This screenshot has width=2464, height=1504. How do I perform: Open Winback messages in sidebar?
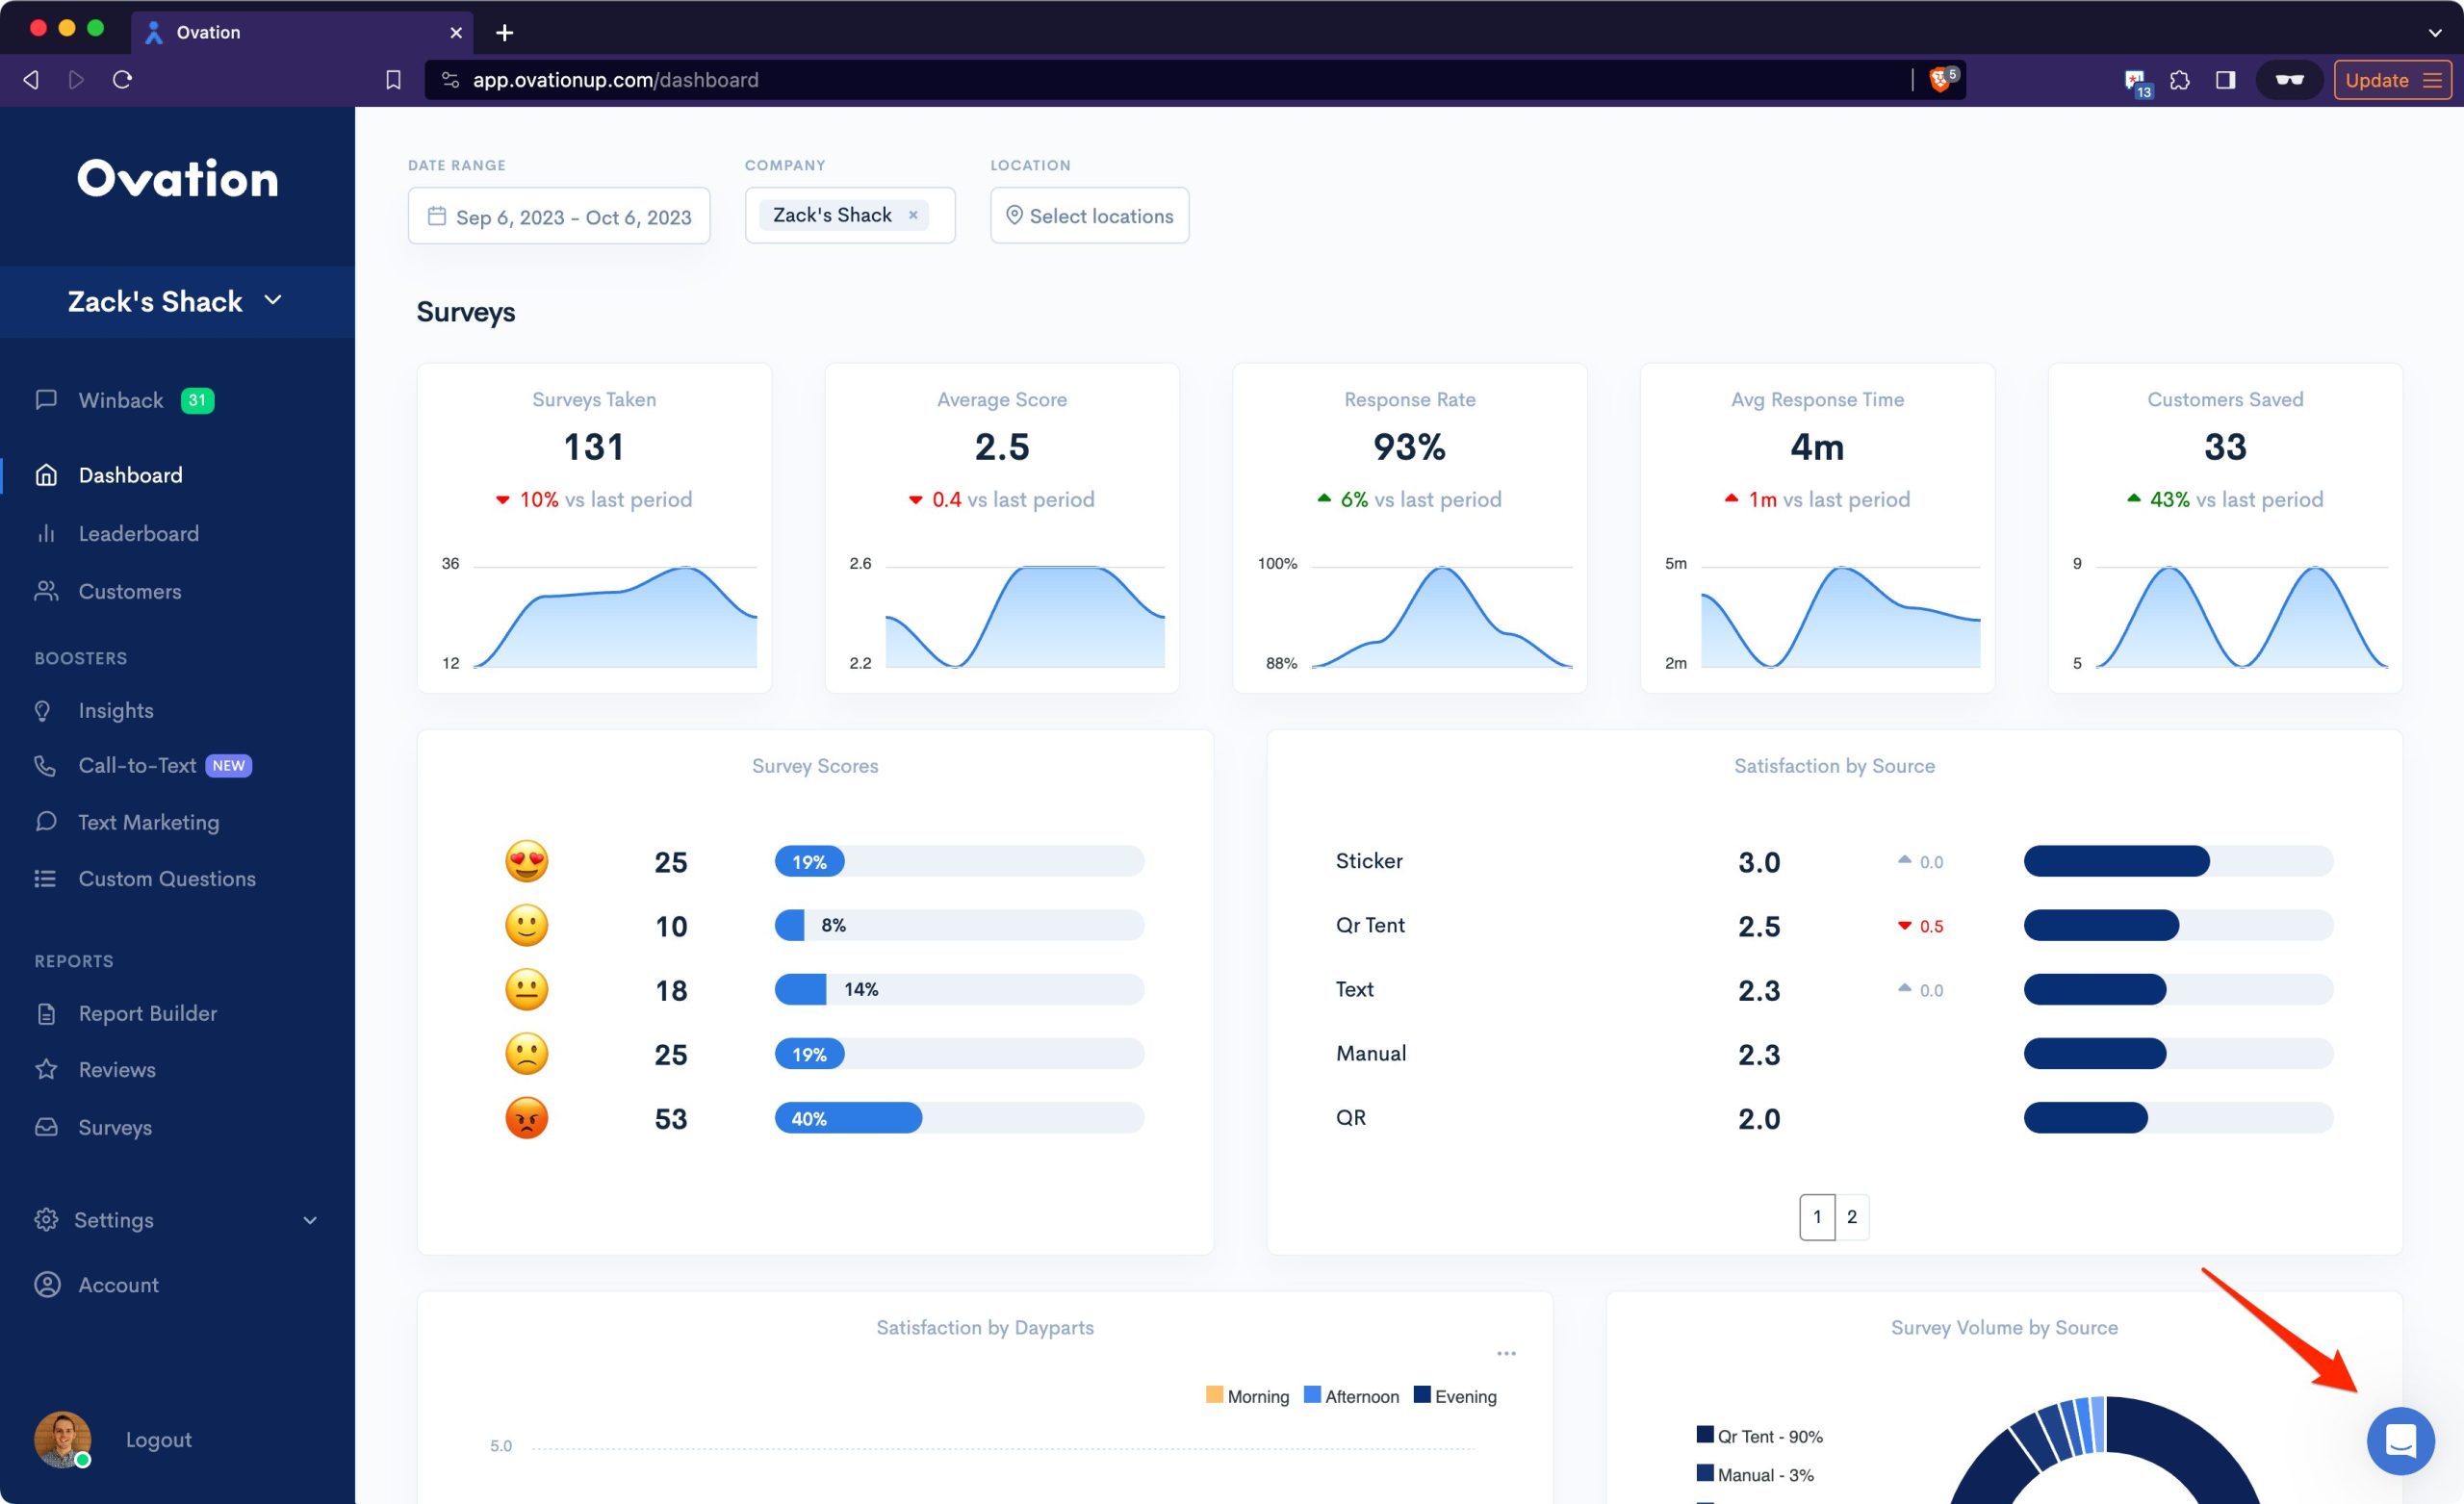(121, 400)
